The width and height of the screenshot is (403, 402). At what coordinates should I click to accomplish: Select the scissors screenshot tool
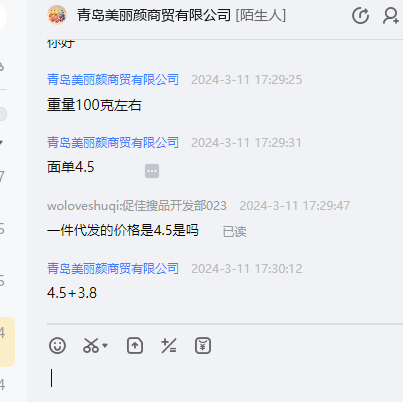tap(91, 346)
